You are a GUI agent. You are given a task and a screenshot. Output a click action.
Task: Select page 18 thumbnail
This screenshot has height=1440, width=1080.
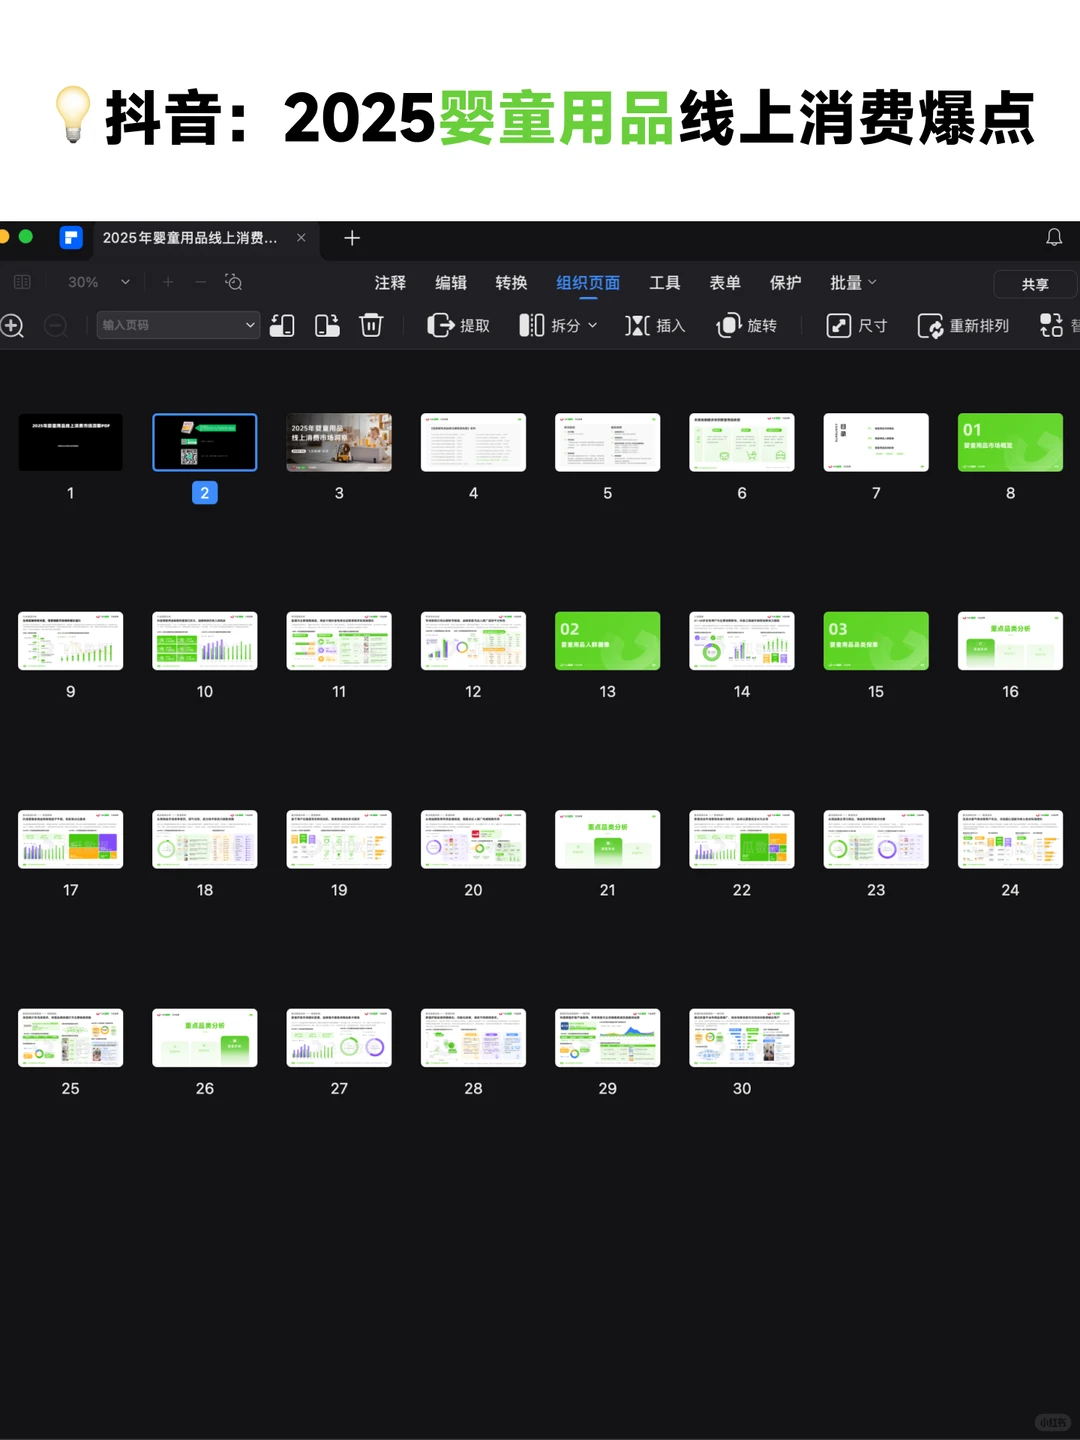(205, 839)
